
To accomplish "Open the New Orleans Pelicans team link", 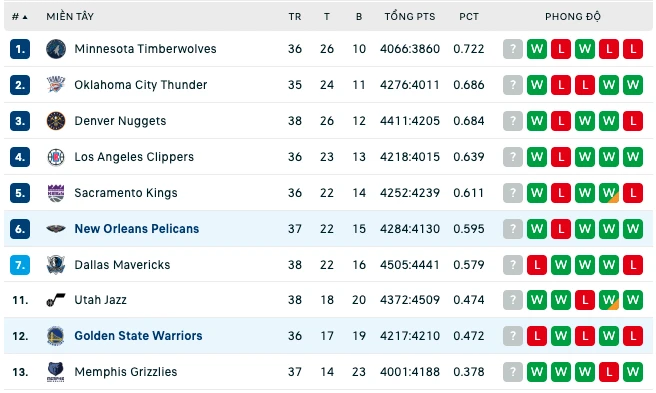I will (x=136, y=229).
